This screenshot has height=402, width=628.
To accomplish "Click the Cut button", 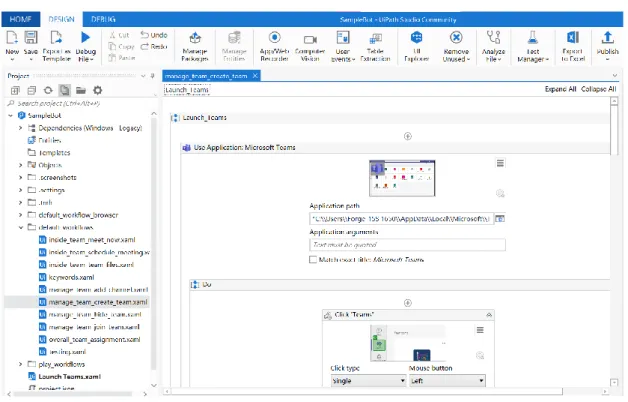I will click(x=119, y=35).
